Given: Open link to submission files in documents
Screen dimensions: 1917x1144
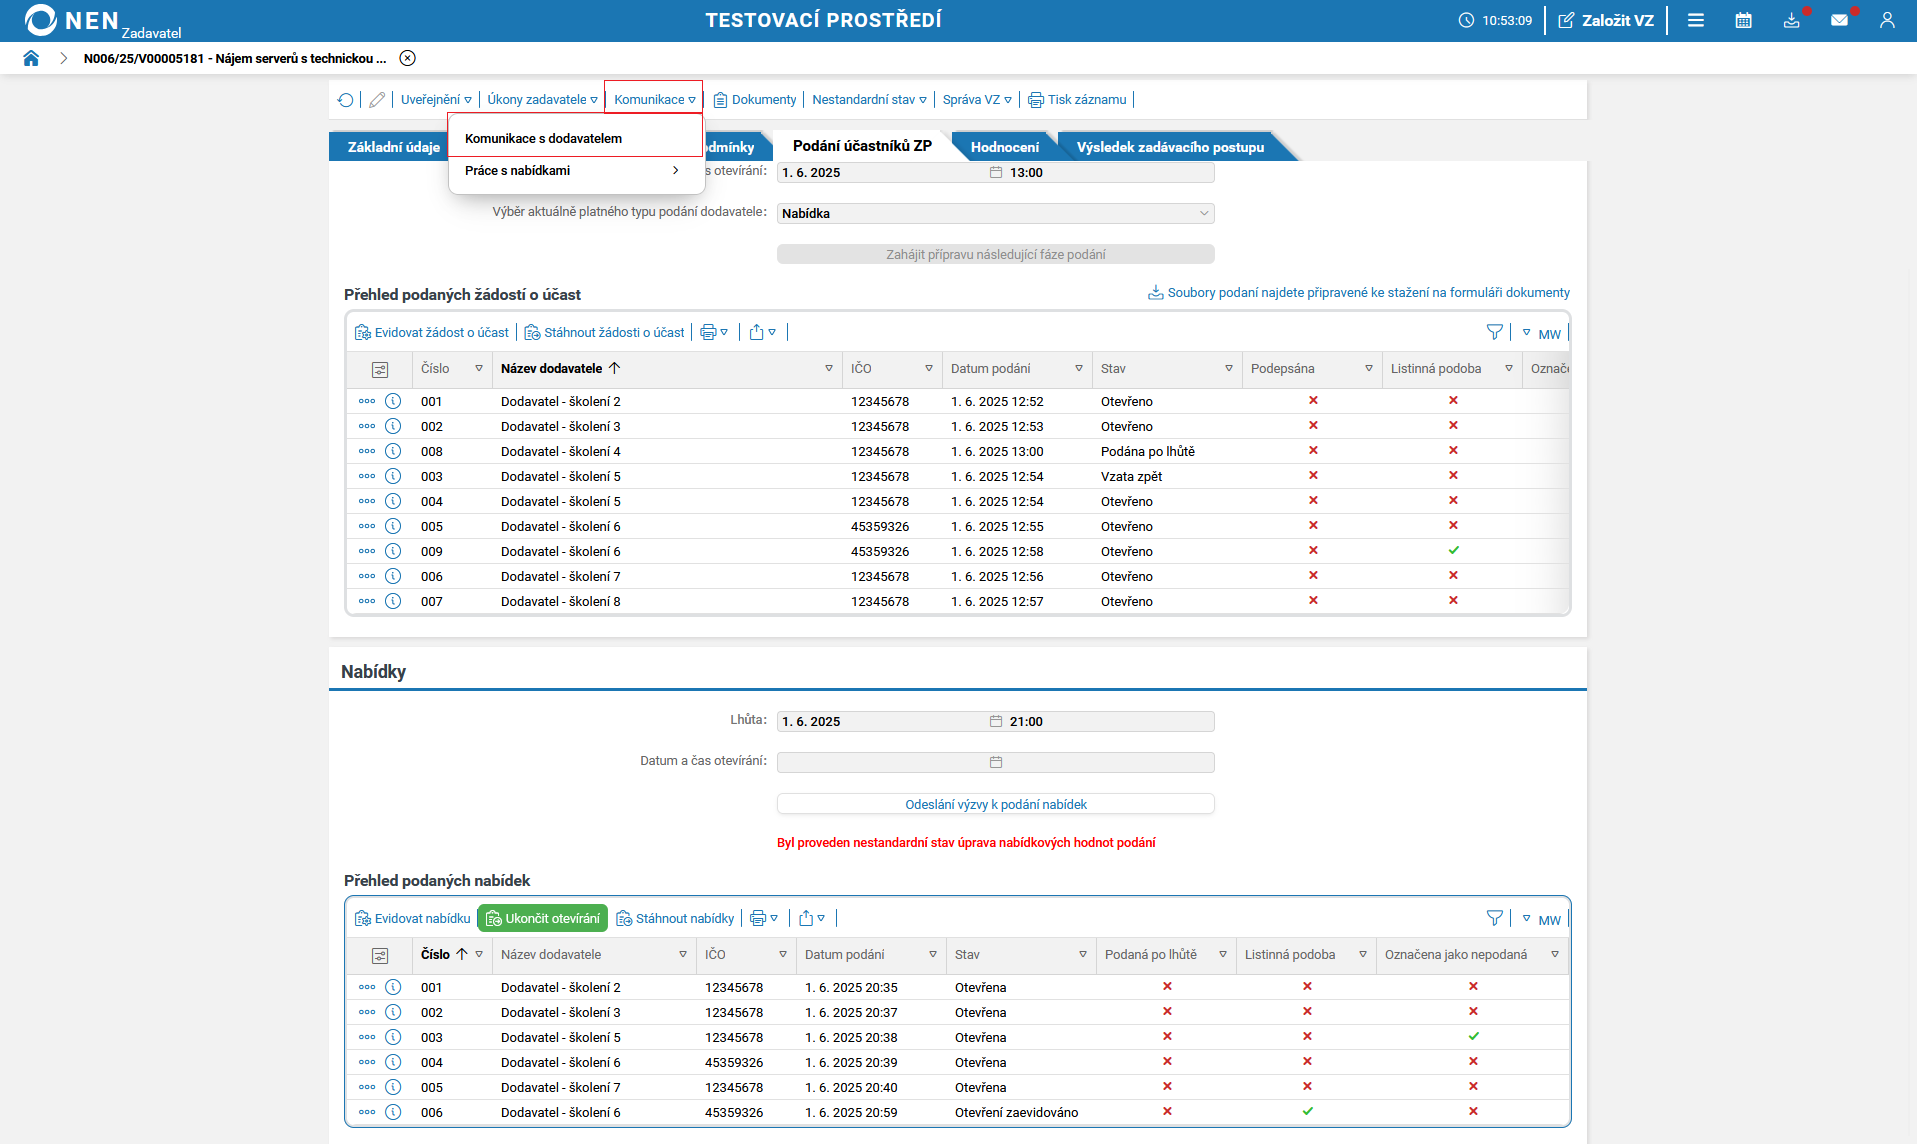Looking at the screenshot, I should pyautogui.click(x=1367, y=293).
